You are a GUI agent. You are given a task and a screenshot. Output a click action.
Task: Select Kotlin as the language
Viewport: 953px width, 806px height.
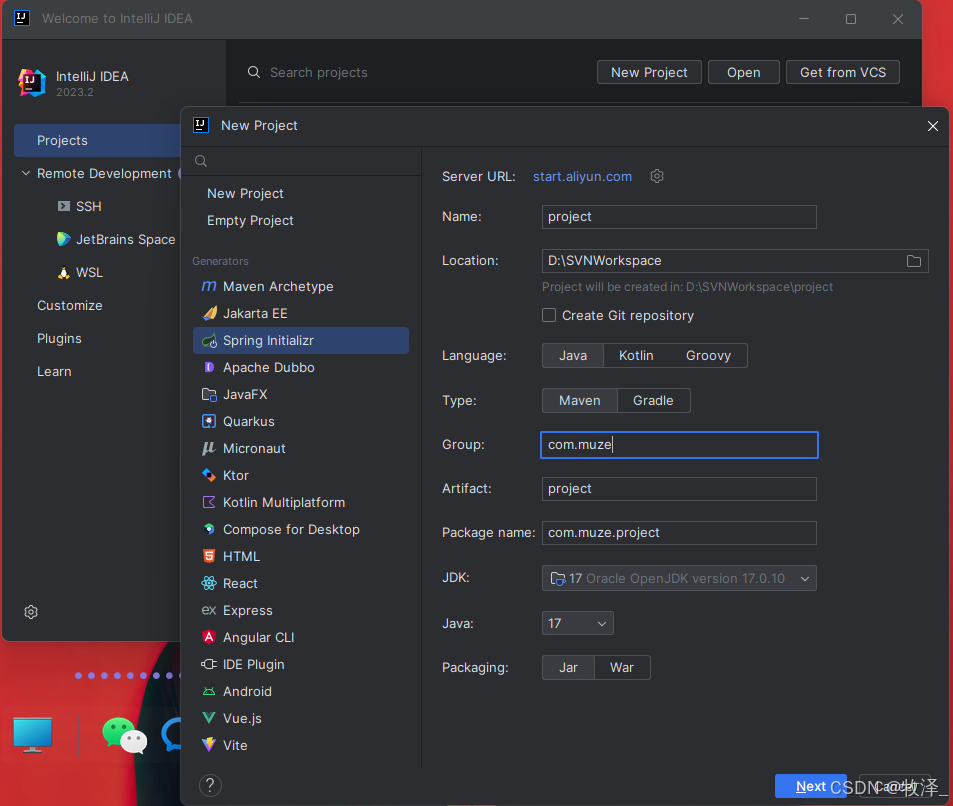pos(636,356)
